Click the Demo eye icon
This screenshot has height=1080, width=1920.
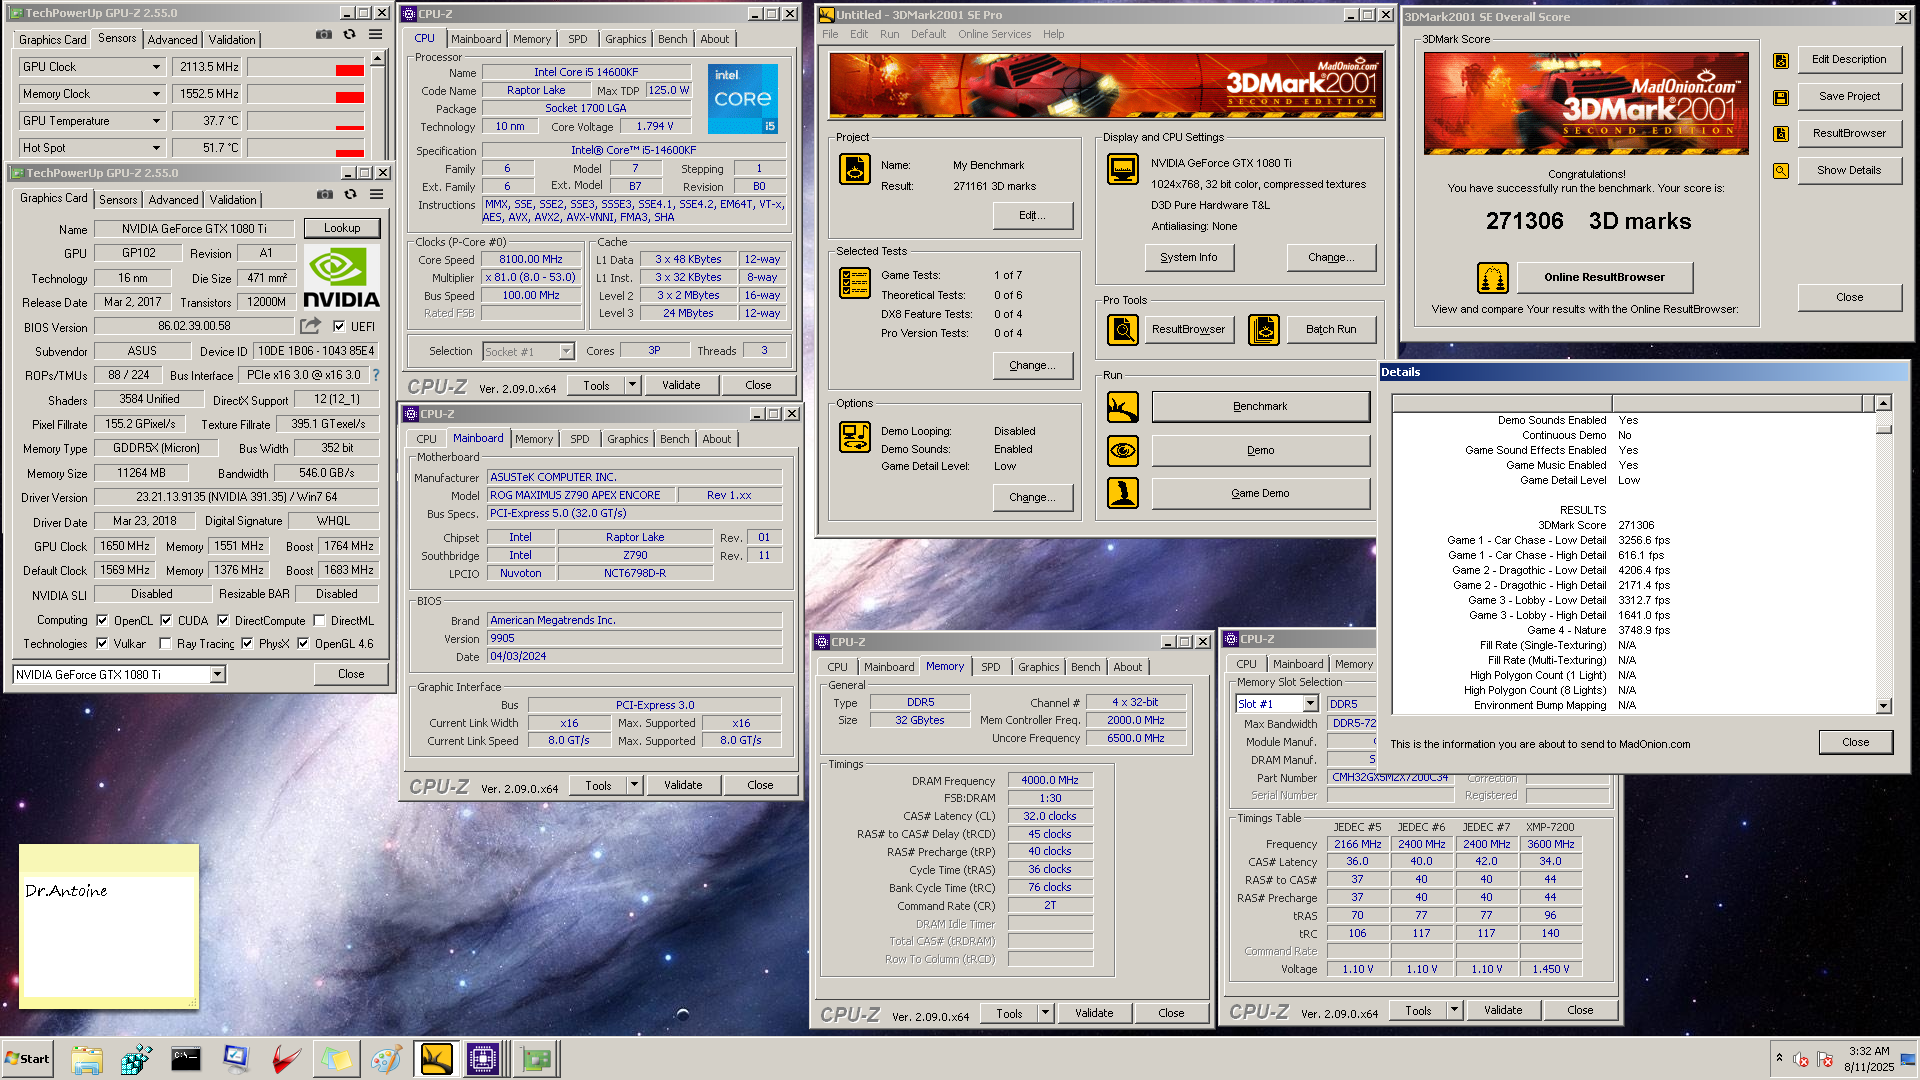[x=1123, y=451]
